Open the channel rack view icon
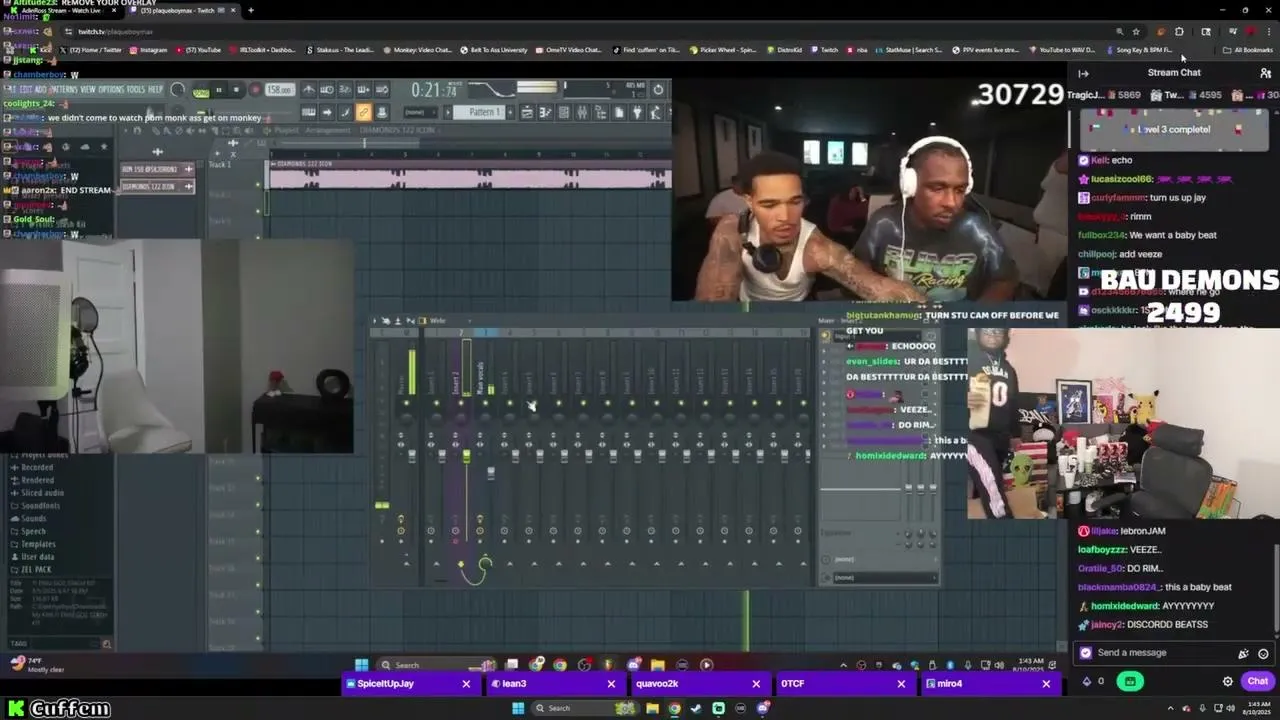This screenshot has width=1280, height=720. [564, 112]
